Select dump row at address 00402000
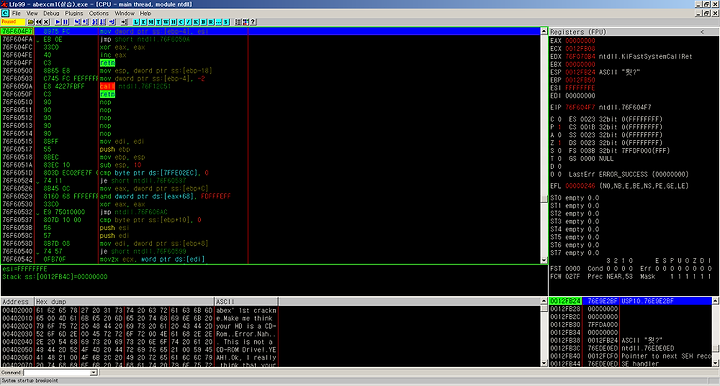 [x=139, y=311]
